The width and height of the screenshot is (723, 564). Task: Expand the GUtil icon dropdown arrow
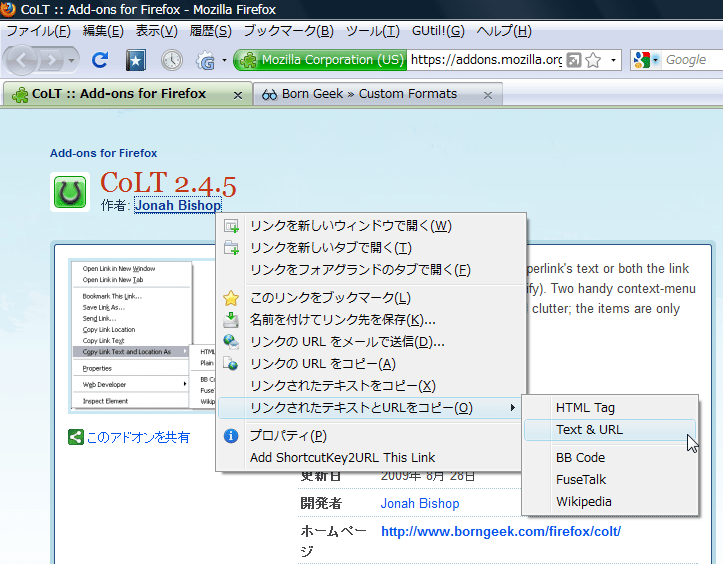point(225,60)
